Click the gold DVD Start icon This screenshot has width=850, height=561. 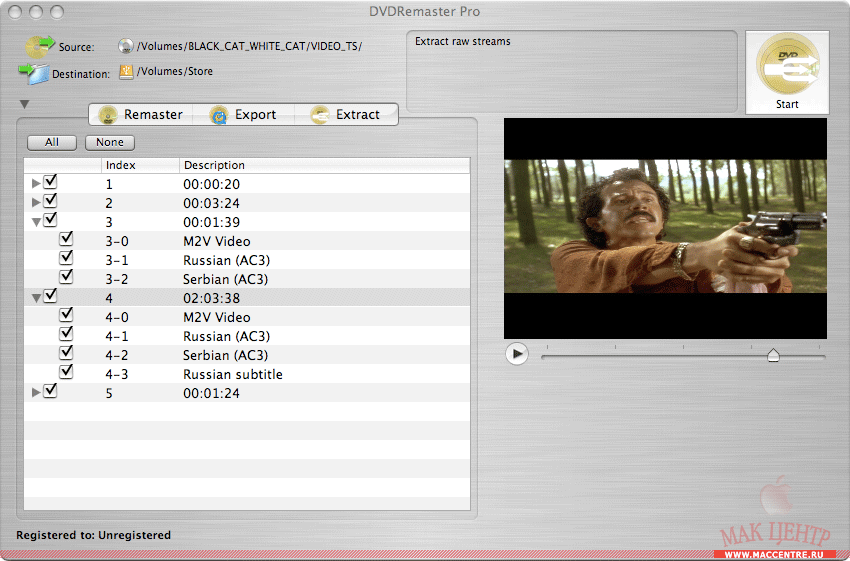tap(787, 64)
